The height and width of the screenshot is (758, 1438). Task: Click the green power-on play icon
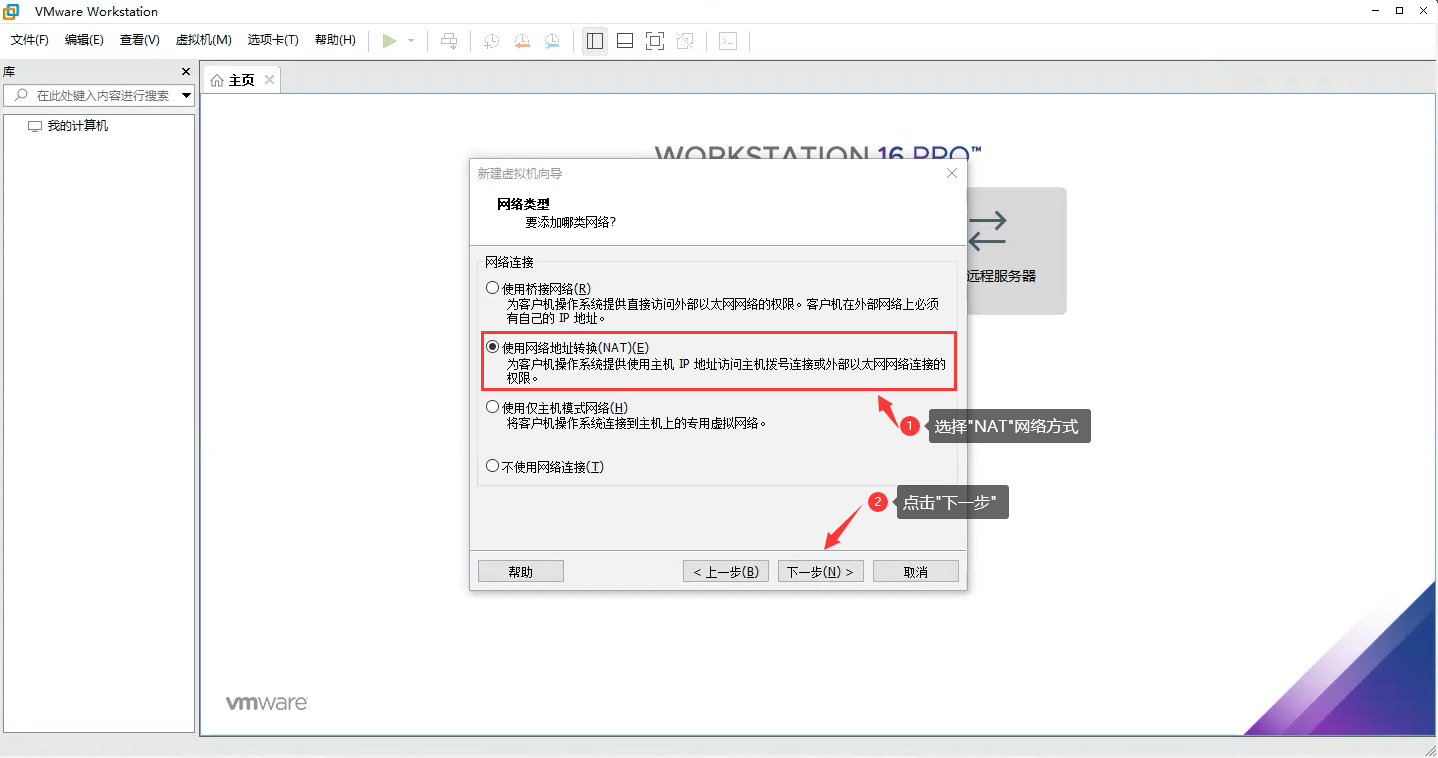coord(390,41)
